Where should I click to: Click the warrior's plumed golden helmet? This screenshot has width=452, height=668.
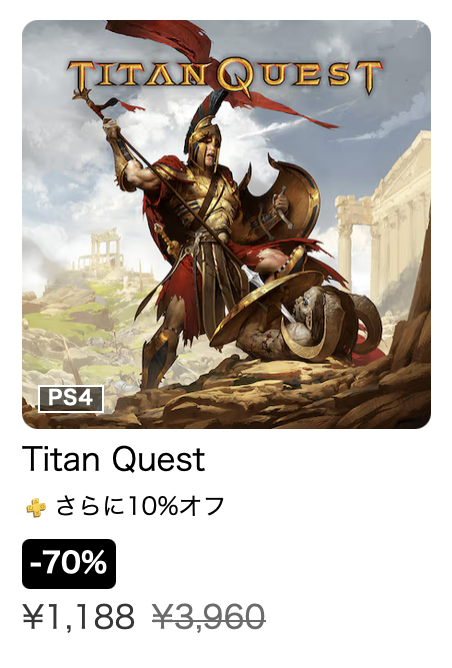pos(204,132)
